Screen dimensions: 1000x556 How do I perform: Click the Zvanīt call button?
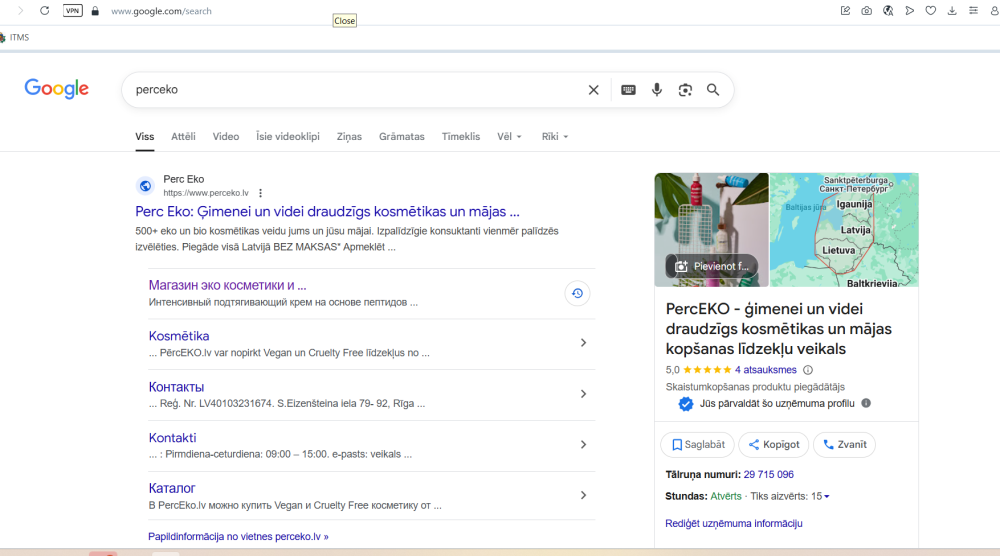point(844,445)
